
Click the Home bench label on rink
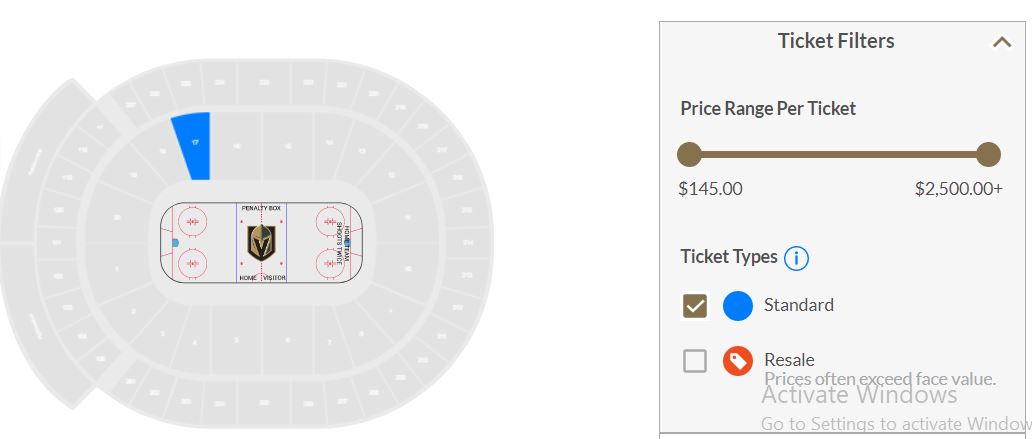[x=248, y=277]
